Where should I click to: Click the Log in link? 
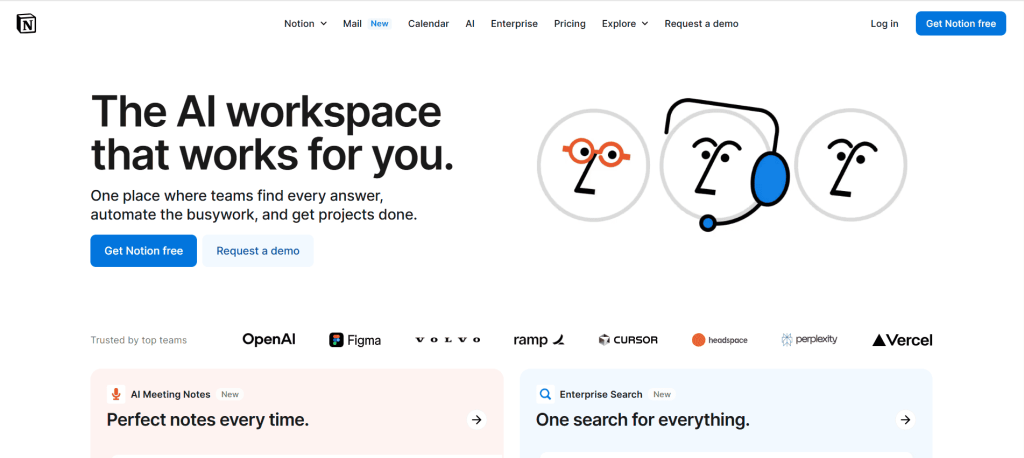coord(884,23)
